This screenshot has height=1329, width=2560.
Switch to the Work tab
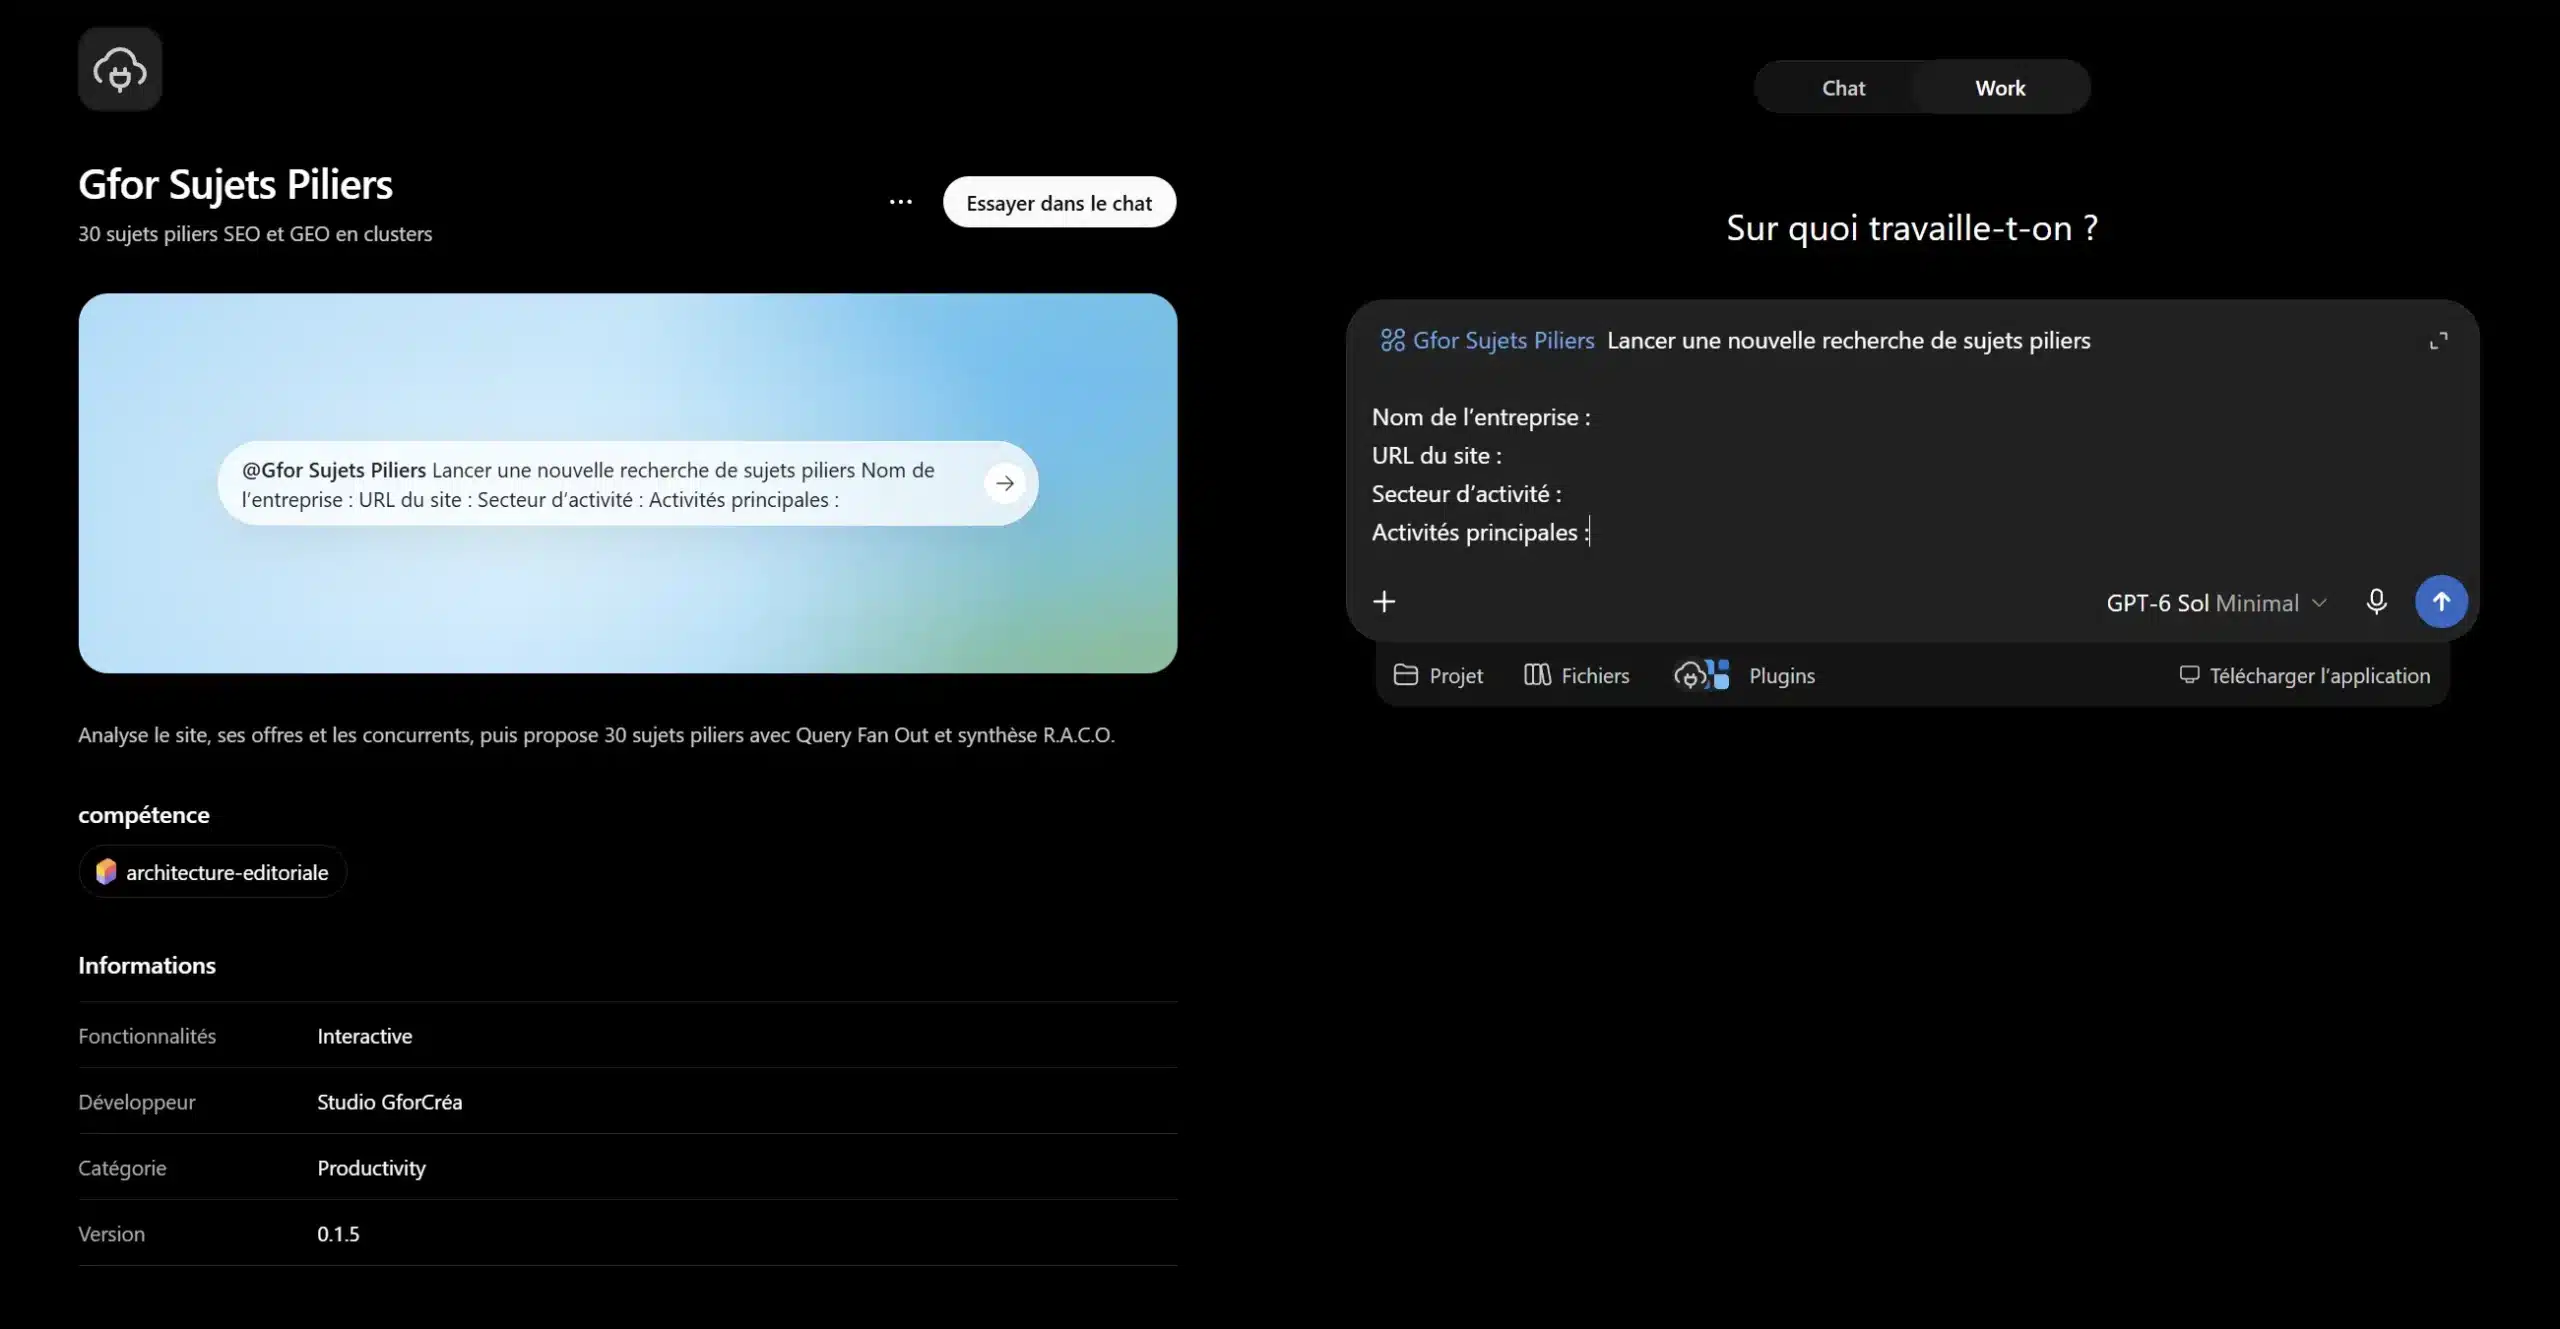tap(2000, 88)
